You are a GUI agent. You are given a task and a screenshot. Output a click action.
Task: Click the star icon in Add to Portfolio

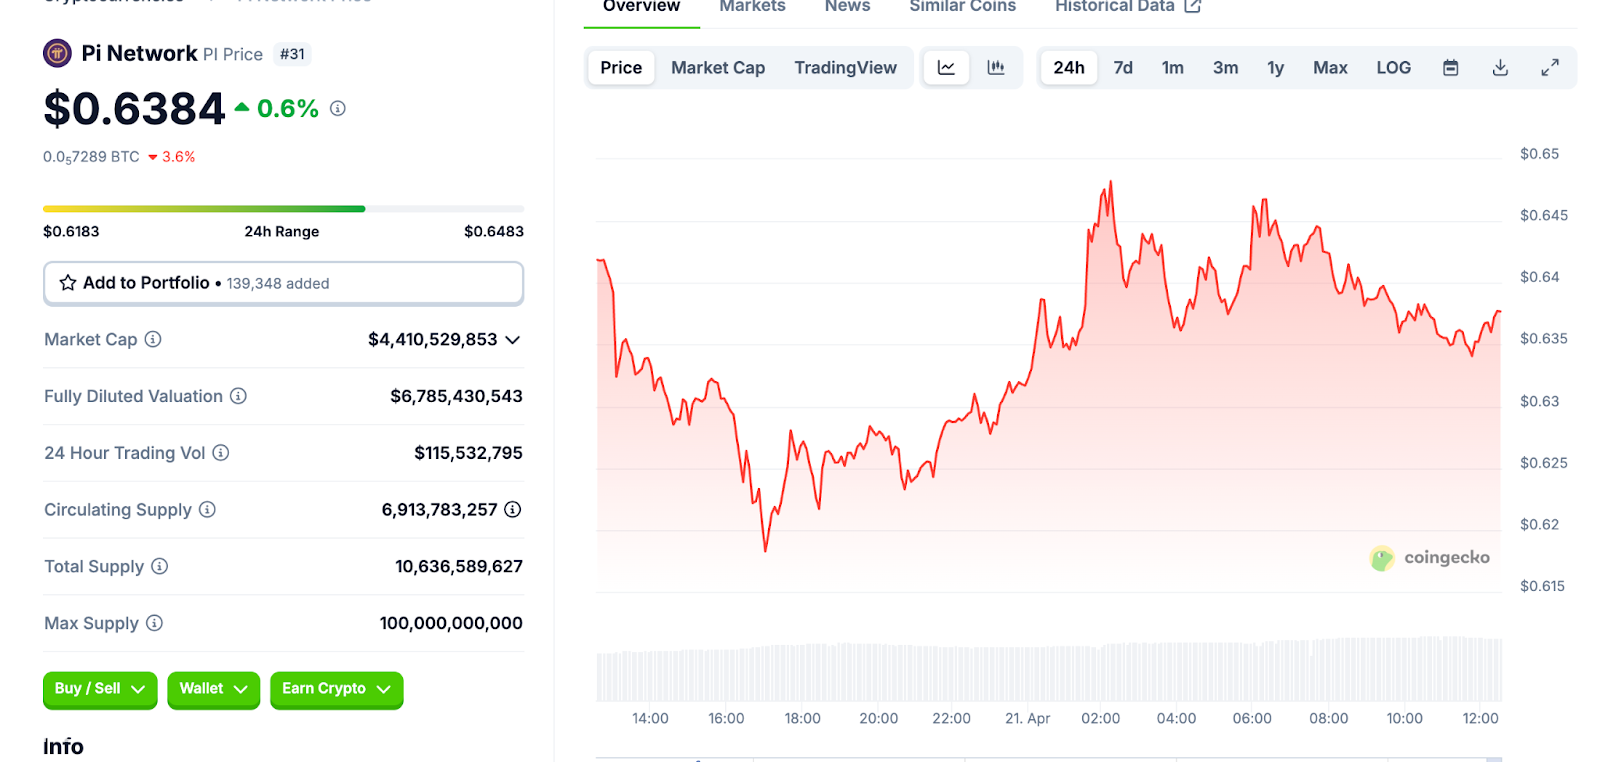[68, 283]
